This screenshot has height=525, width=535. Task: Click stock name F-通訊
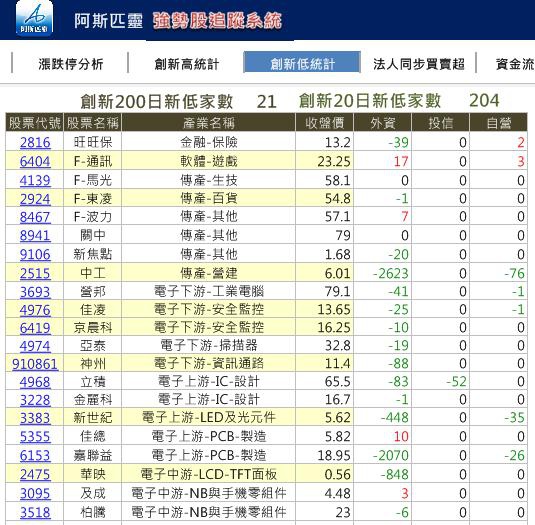[93, 161]
